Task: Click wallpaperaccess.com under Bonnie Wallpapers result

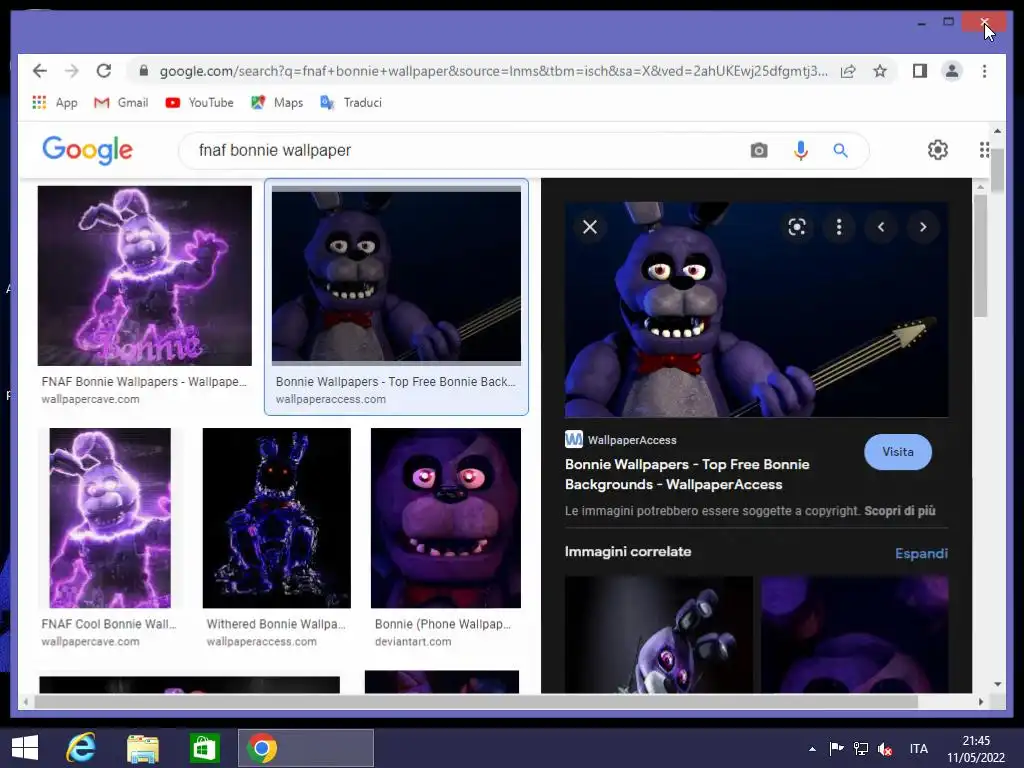Action: pos(330,399)
